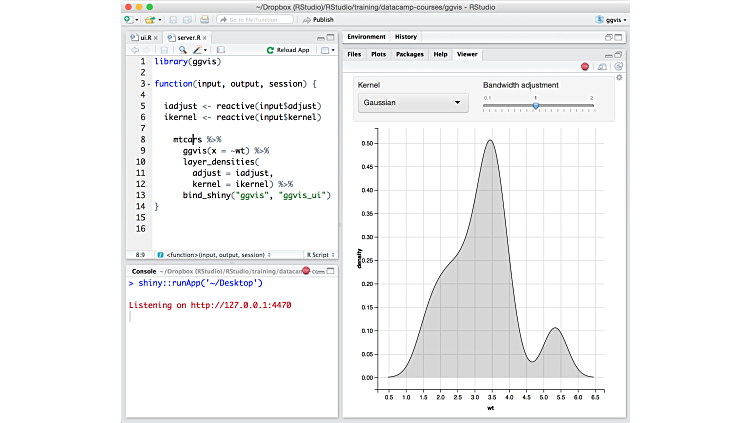
Task: Click the code tools wand icon
Action: [x=198, y=49]
